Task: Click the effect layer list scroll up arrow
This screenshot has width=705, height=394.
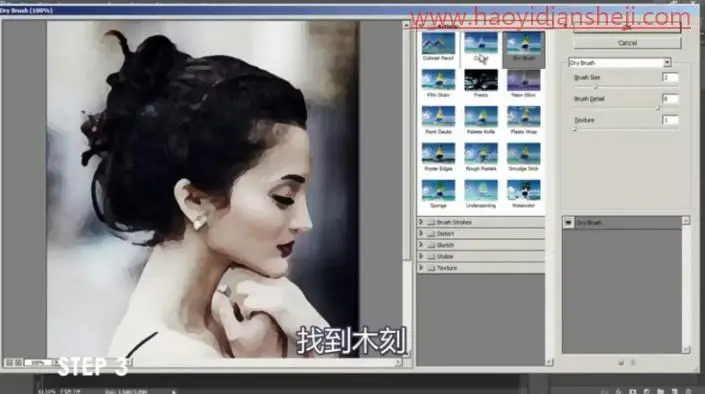Action: pyautogui.click(x=686, y=220)
